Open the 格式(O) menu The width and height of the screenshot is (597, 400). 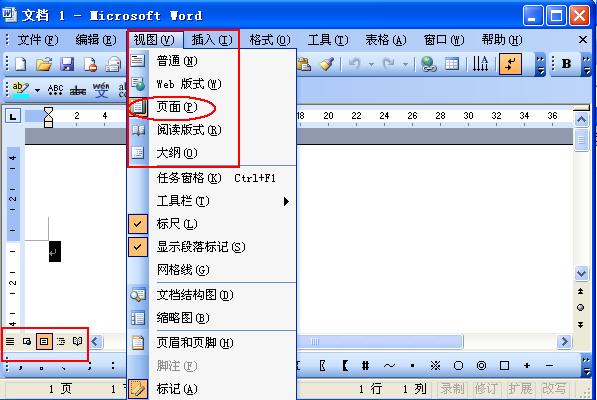pyautogui.click(x=270, y=40)
